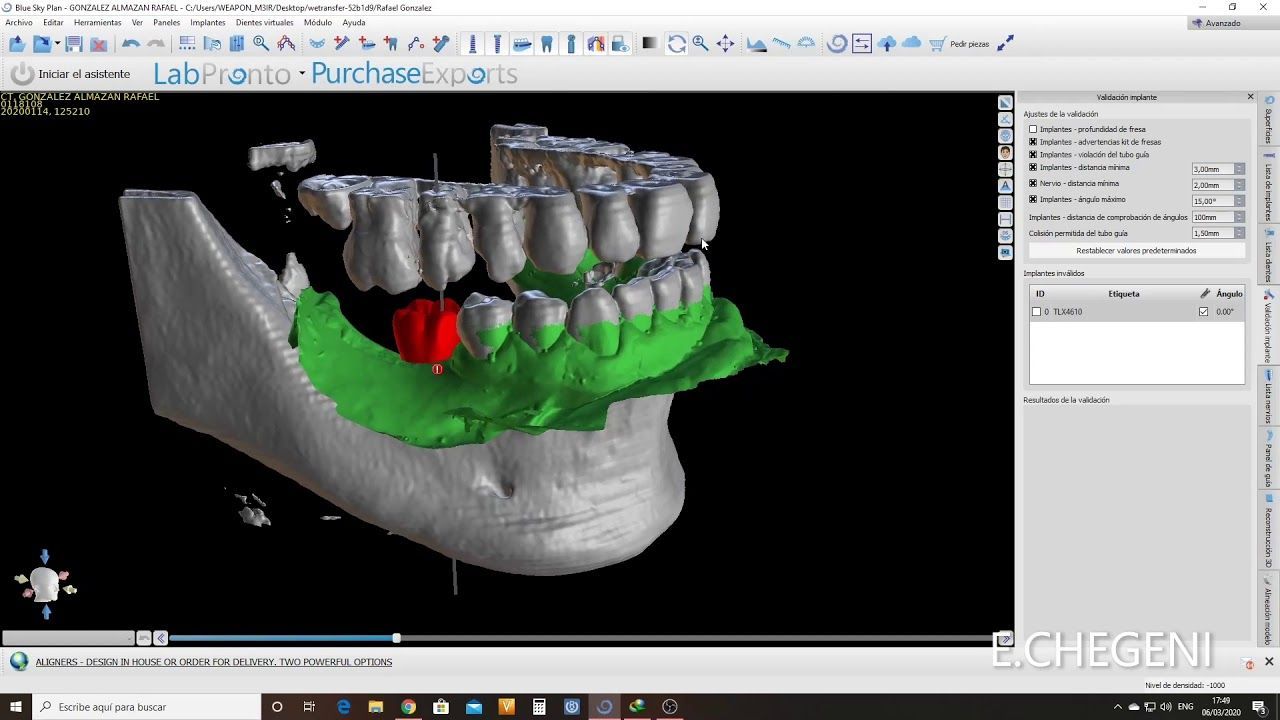This screenshot has height=720, width=1280.
Task: Click Restablecer valores predeterminados button
Action: coord(1136,251)
